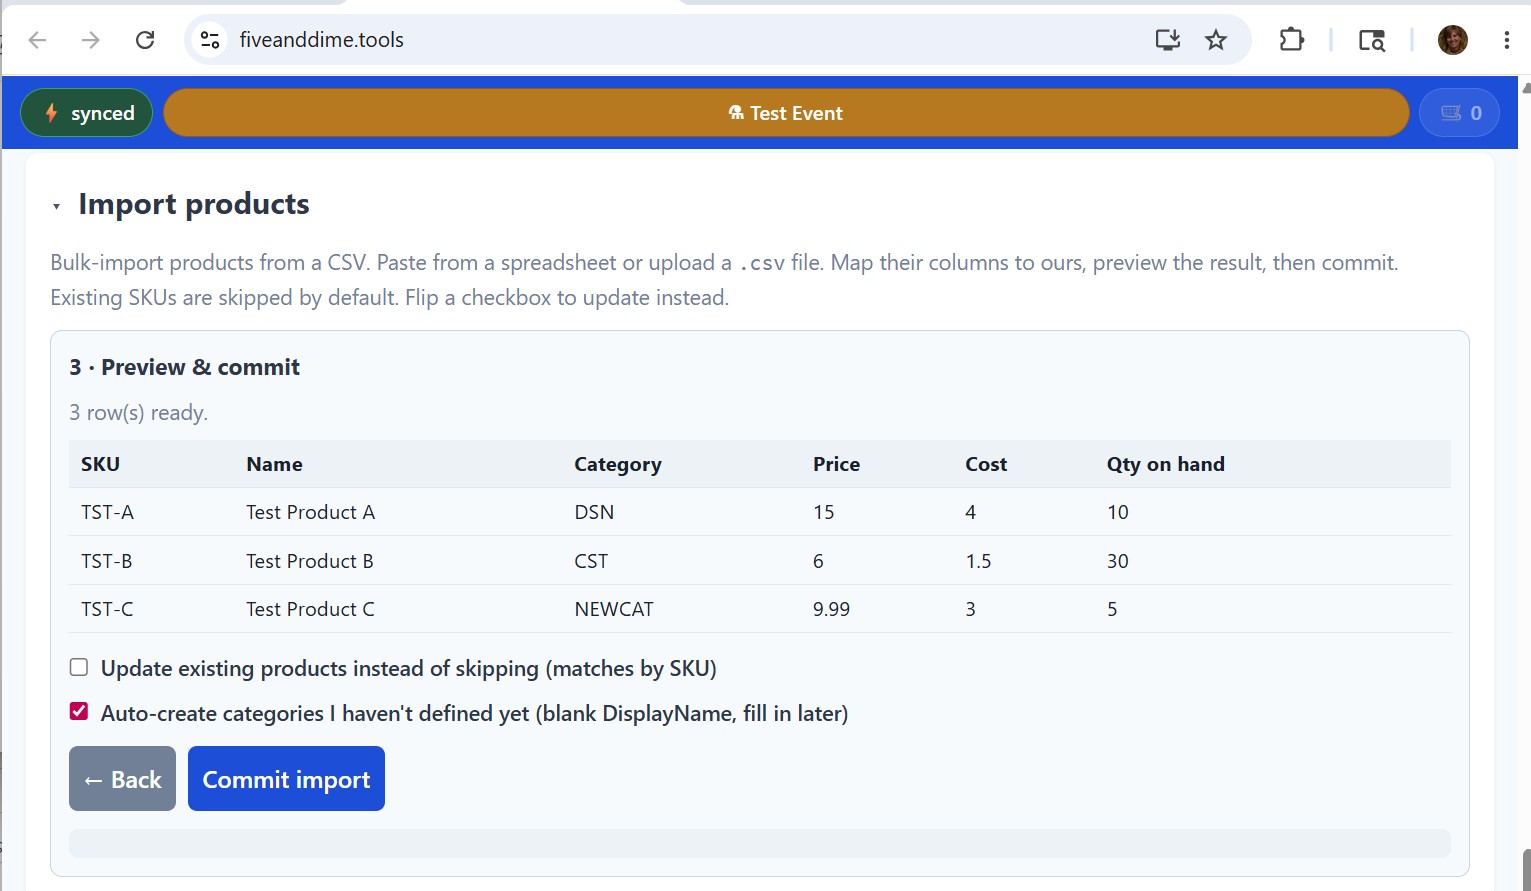This screenshot has width=1531, height=891.
Task: Click the Name column header
Action: [x=274, y=464]
